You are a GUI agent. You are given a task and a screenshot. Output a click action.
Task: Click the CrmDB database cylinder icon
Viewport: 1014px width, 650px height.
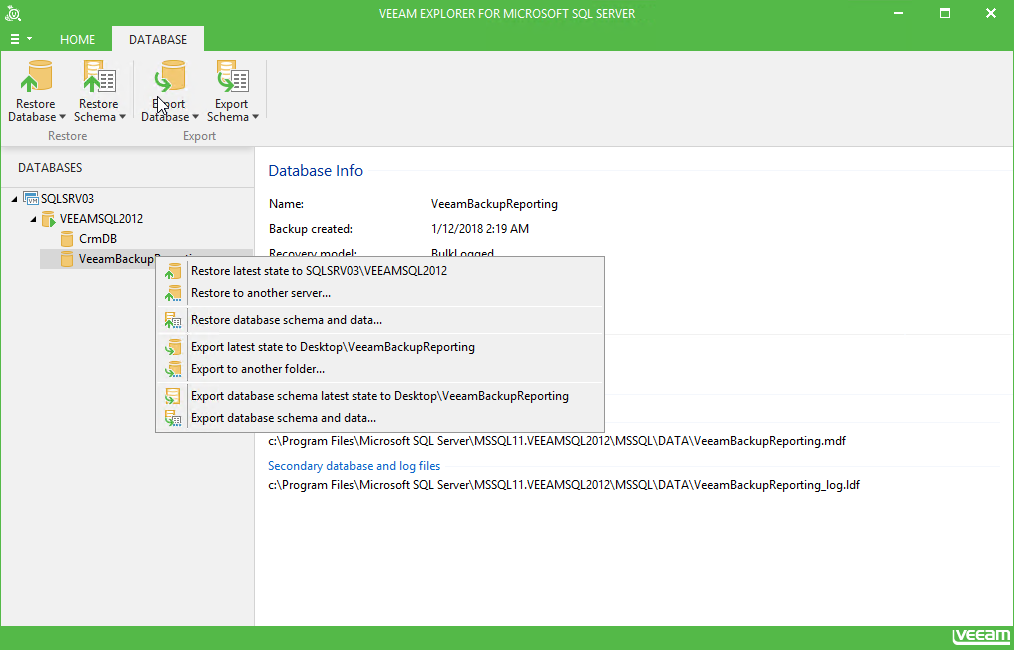[67, 239]
